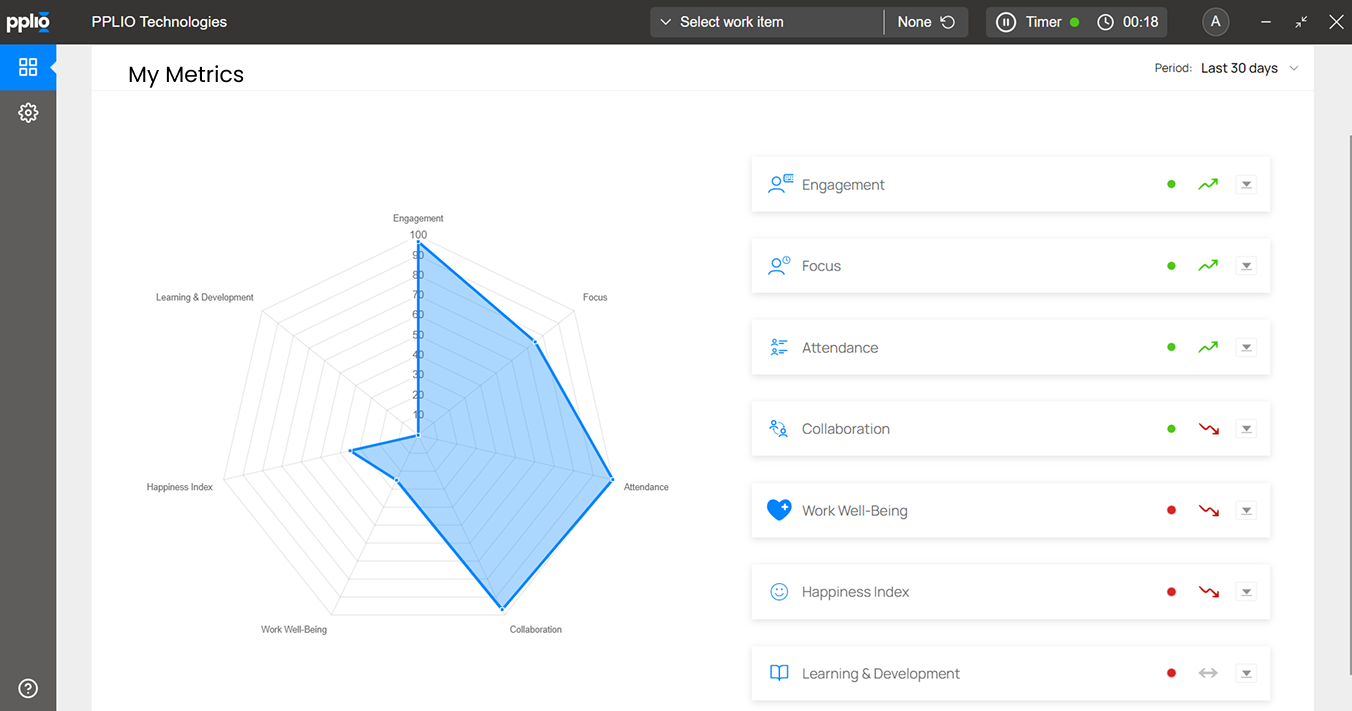Expand the Engagement metric card
Screen dimensions: 1352x711
(1246, 184)
